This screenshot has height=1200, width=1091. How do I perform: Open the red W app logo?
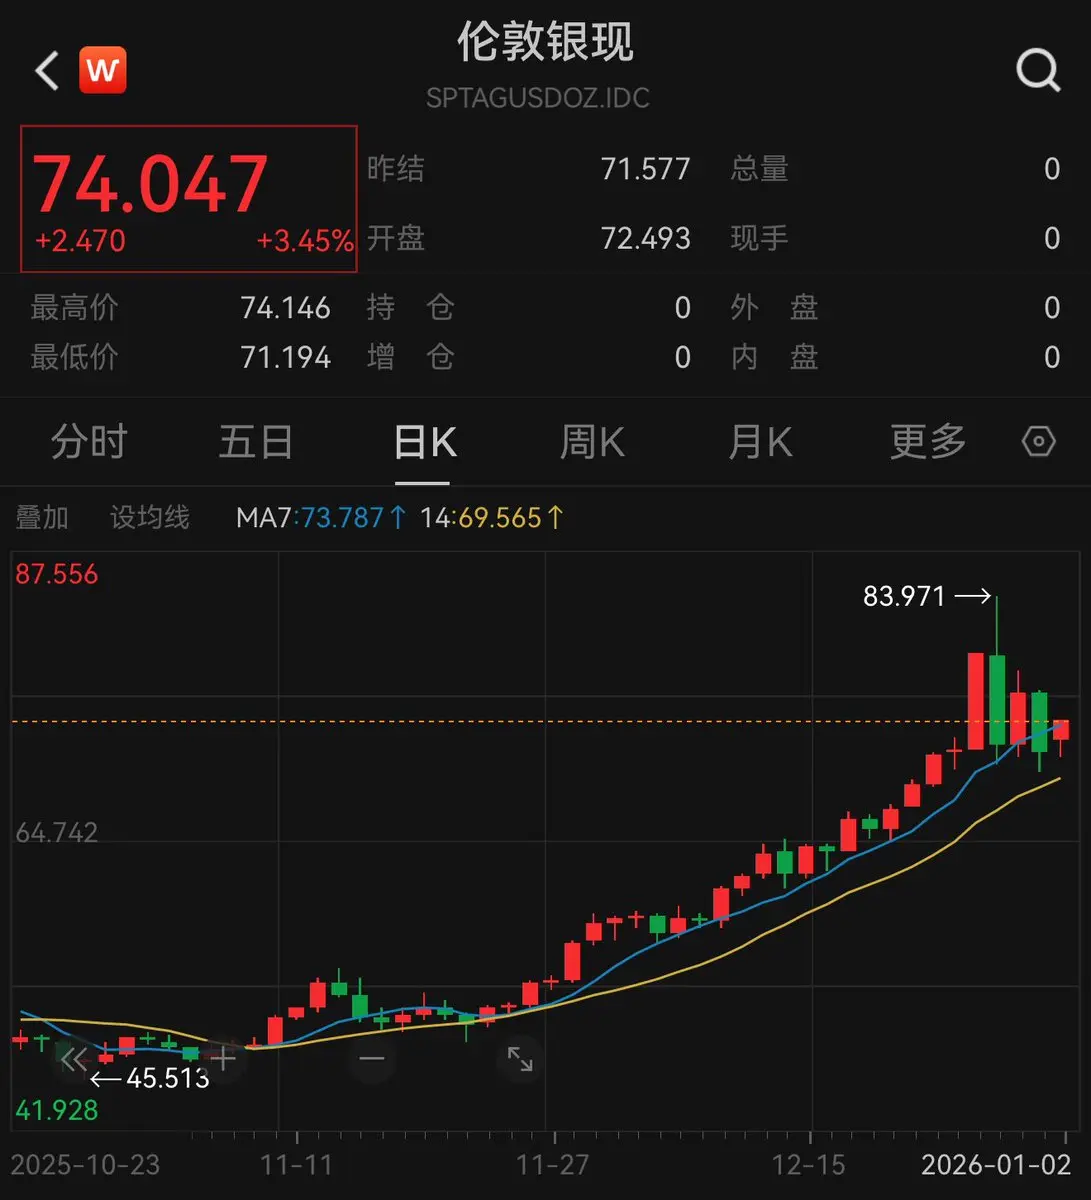pyautogui.click(x=103, y=70)
